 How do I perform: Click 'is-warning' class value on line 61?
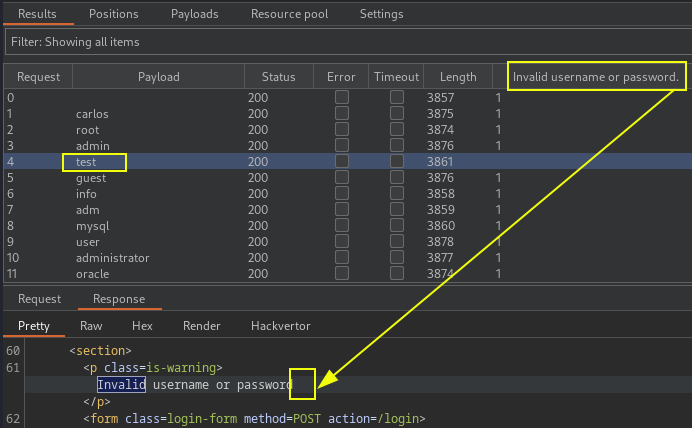[181, 368]
